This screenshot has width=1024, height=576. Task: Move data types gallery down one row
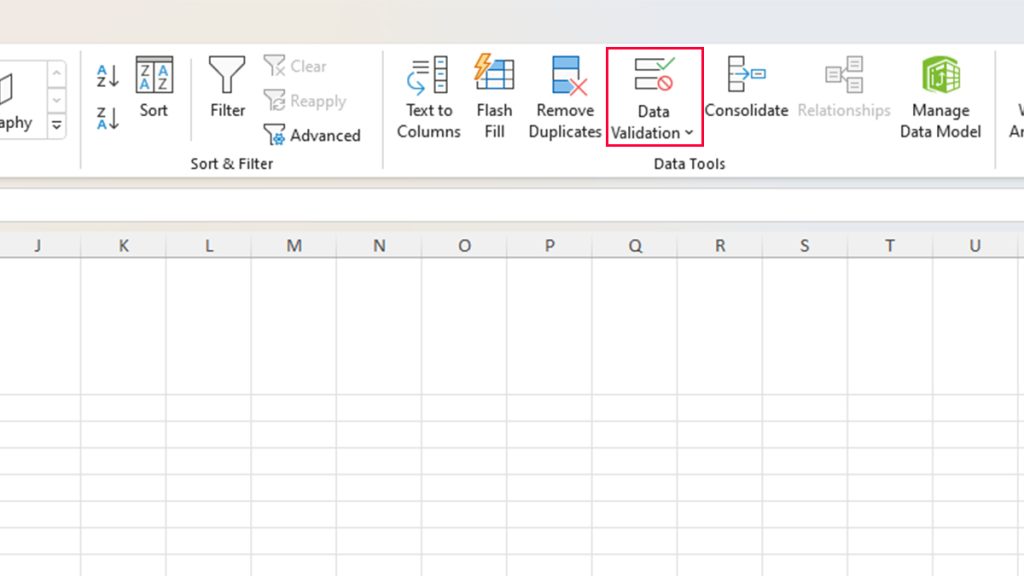[x=57, y=100]
